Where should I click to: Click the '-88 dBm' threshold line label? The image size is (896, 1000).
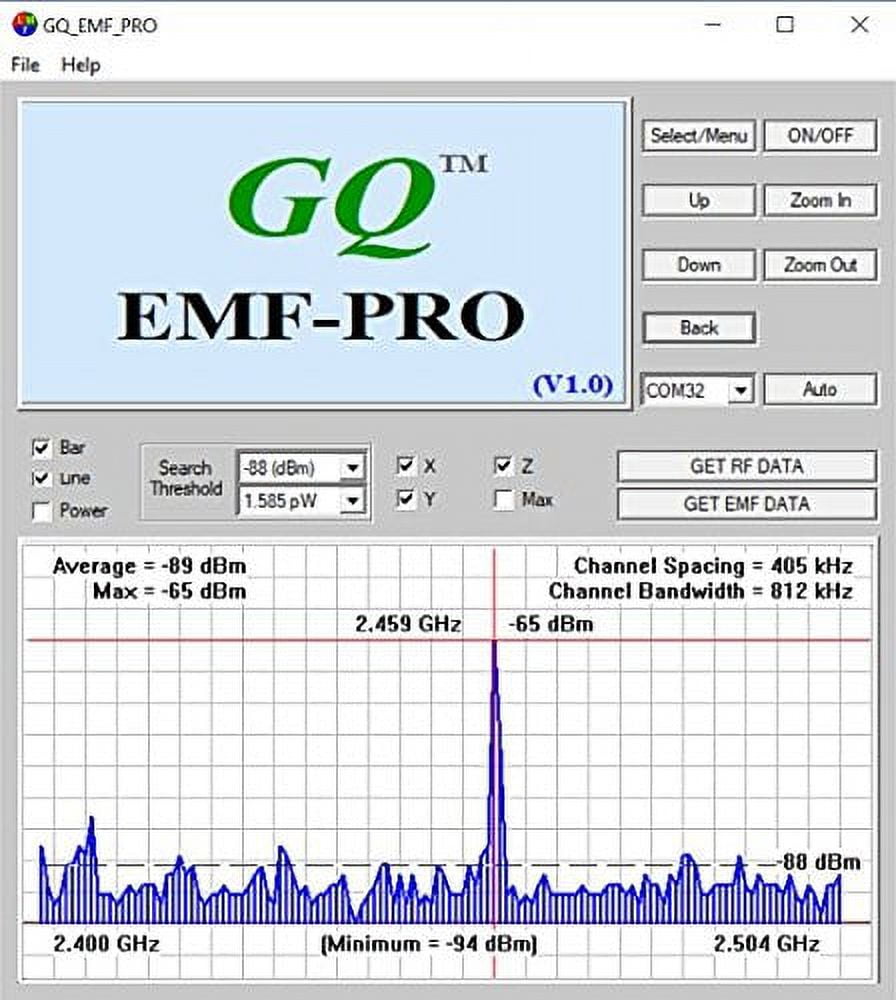click(x=821, y=862)
